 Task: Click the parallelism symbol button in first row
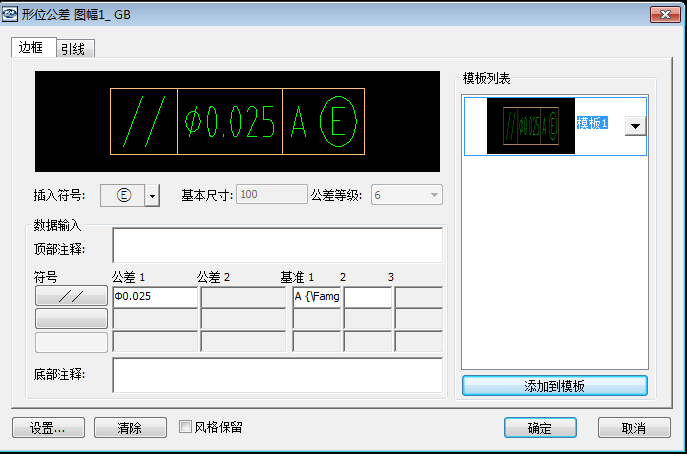[x=71, y=296]
